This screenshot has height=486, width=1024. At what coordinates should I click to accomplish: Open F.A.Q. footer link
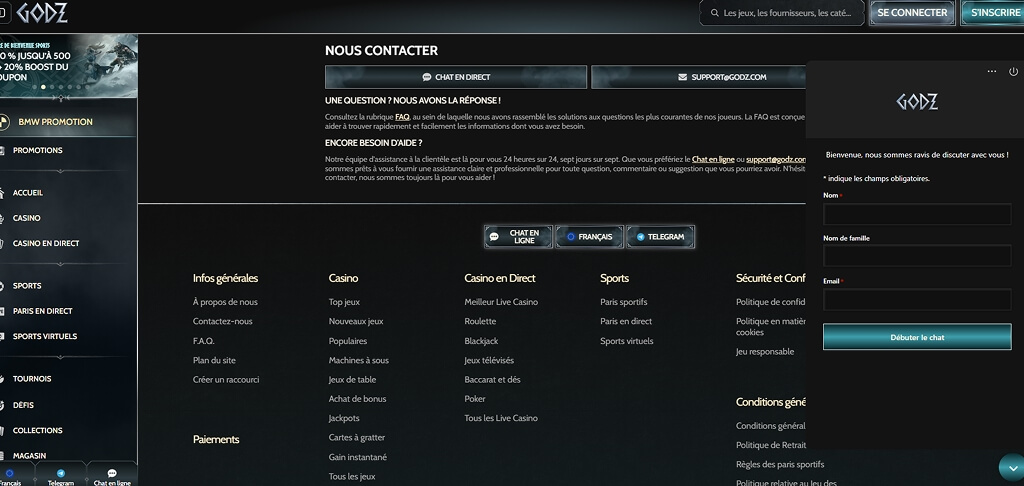(204, 341)
